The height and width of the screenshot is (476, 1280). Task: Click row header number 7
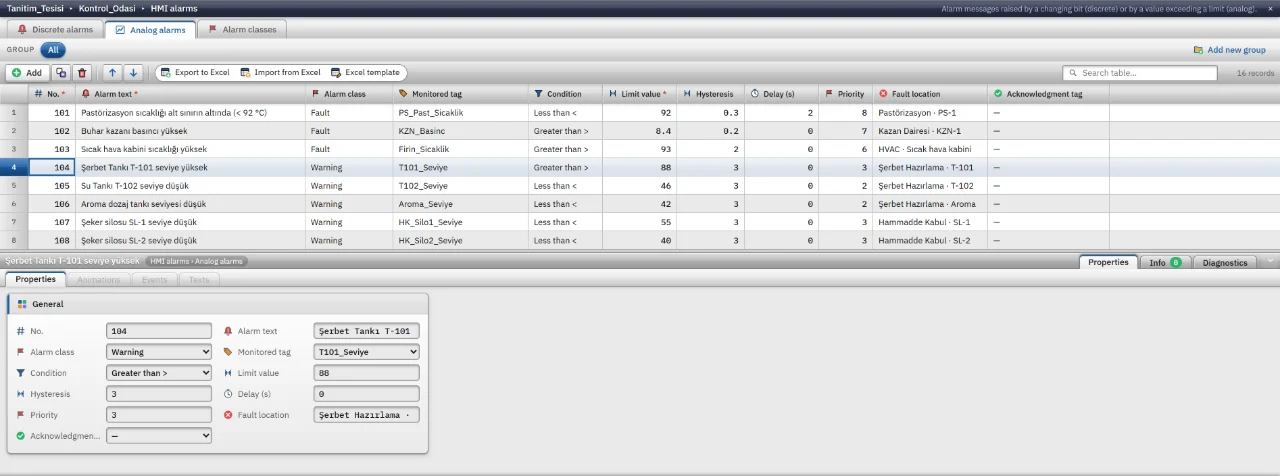click(14, 222)
